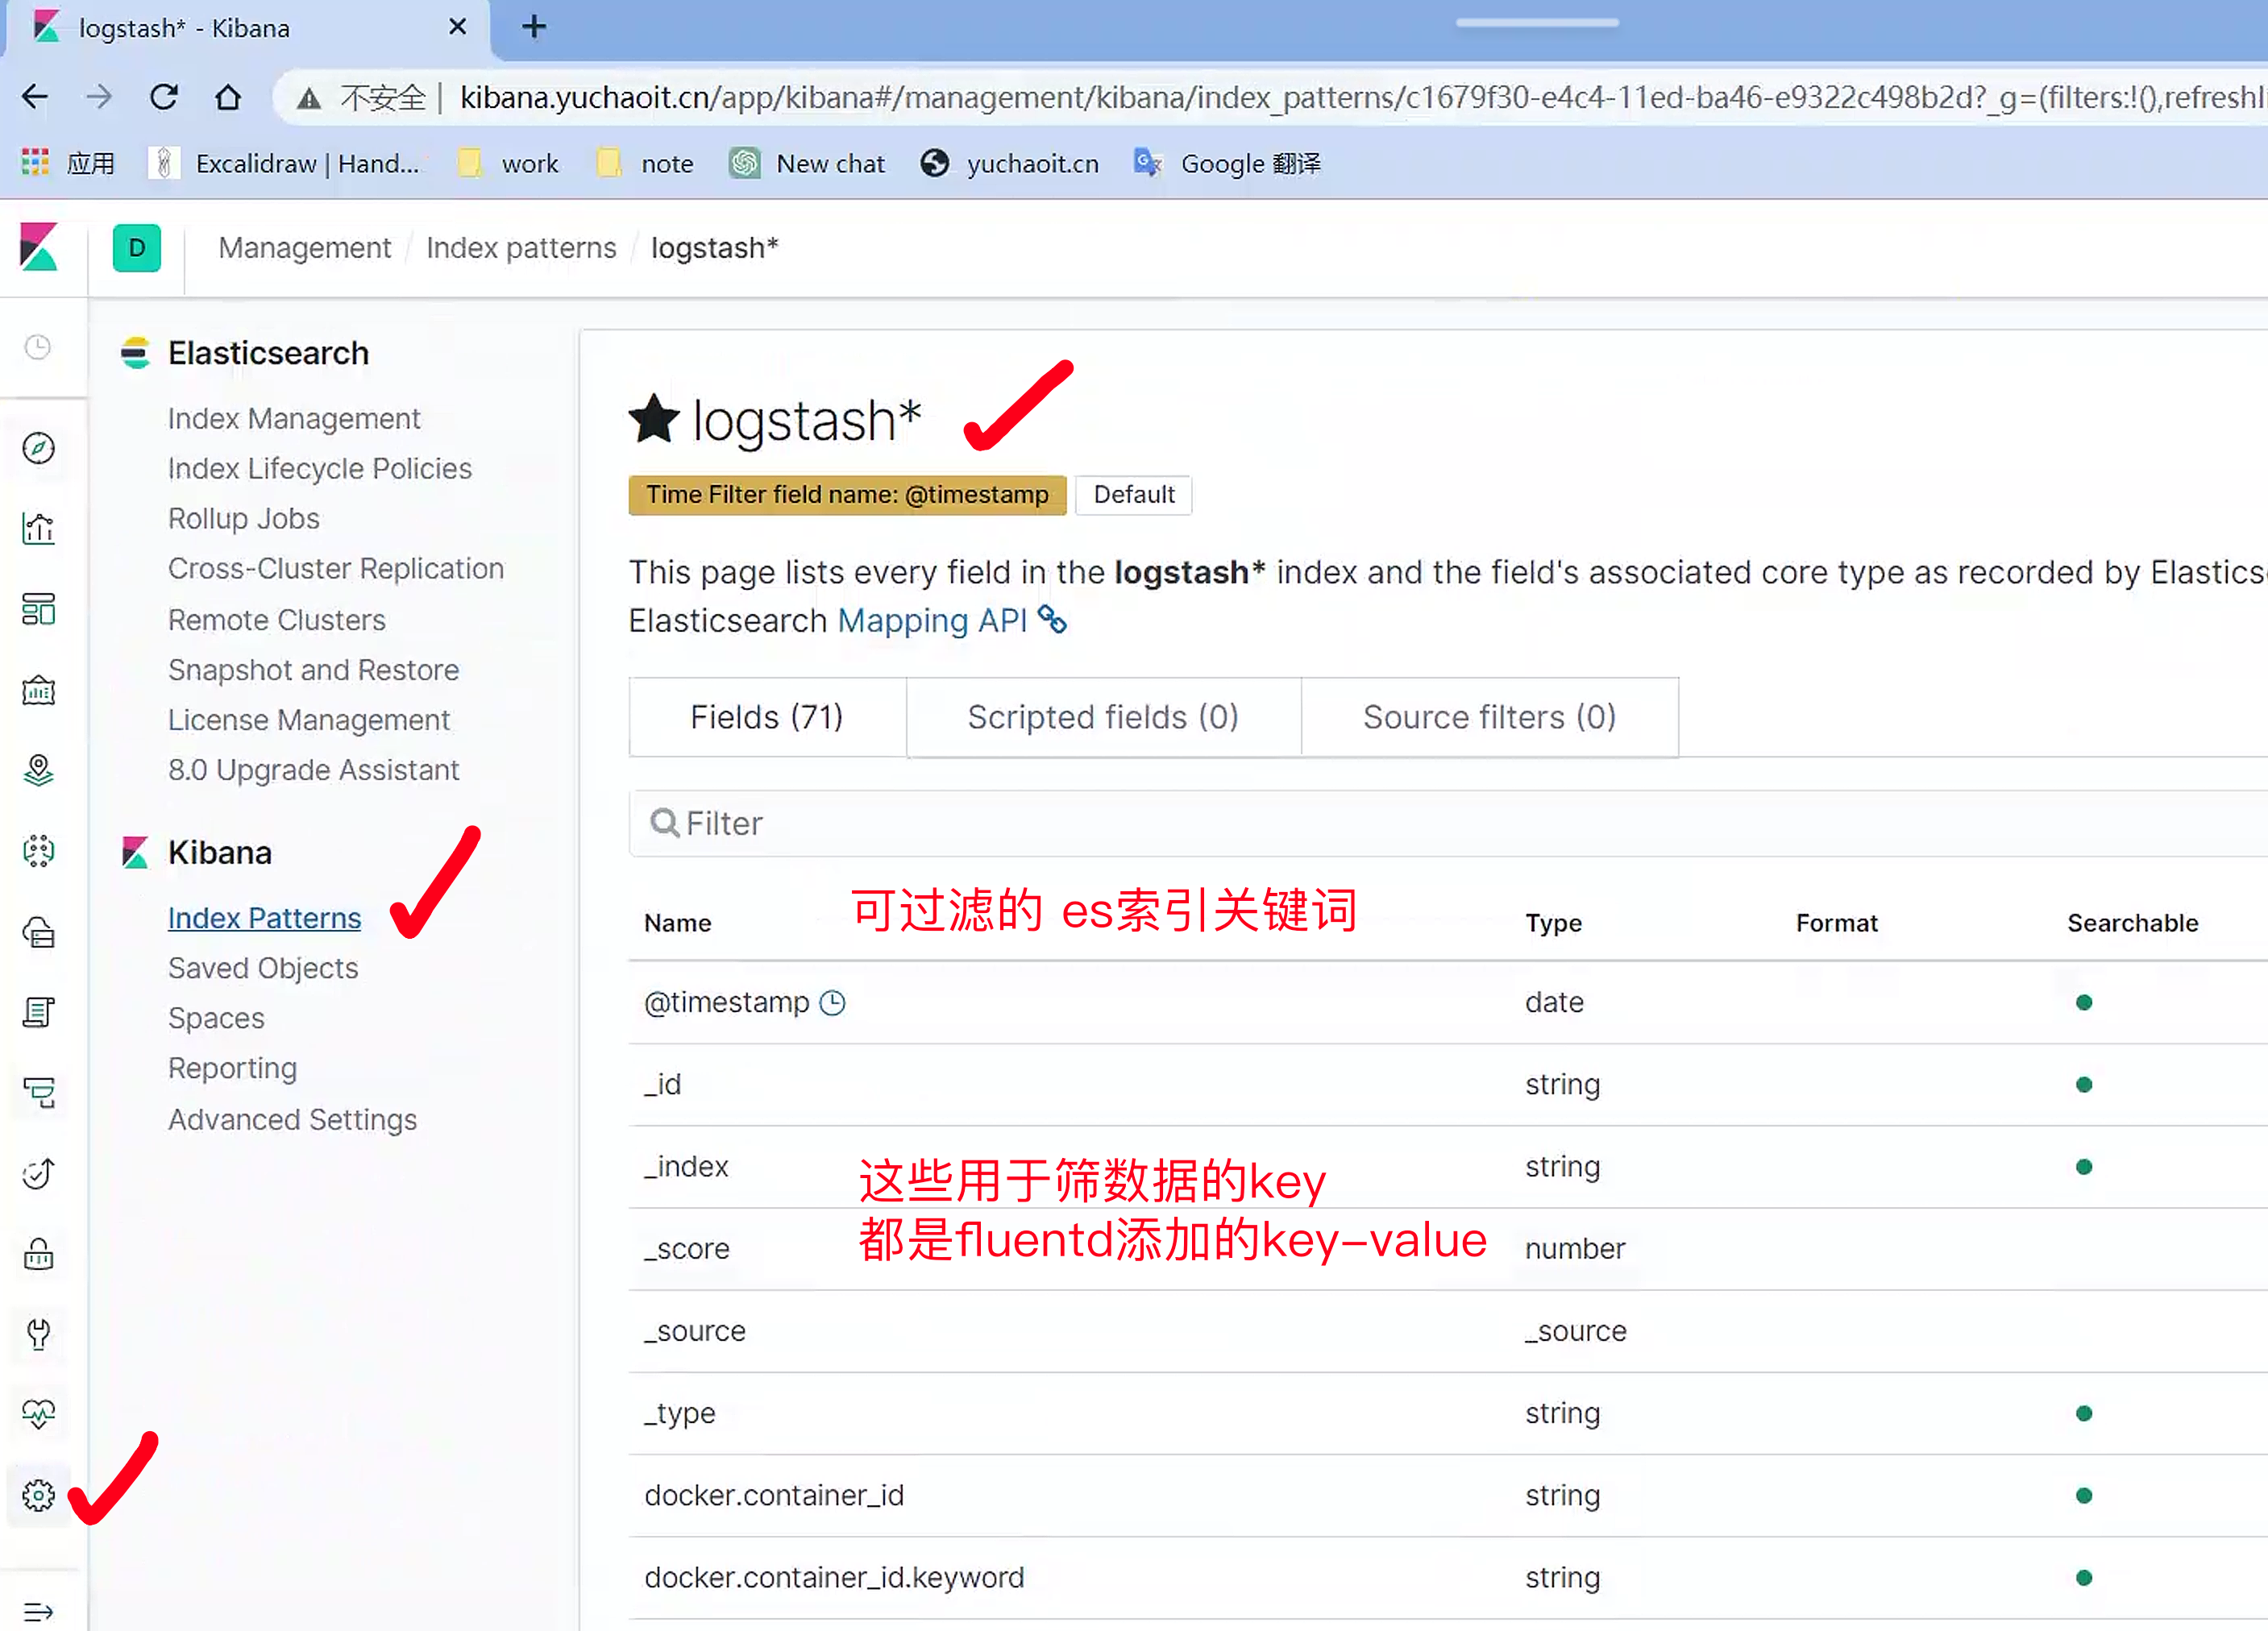Open Recently viewed clock icon
The height and width of the screenshot is (1631, 2268).
pos(38,347)
